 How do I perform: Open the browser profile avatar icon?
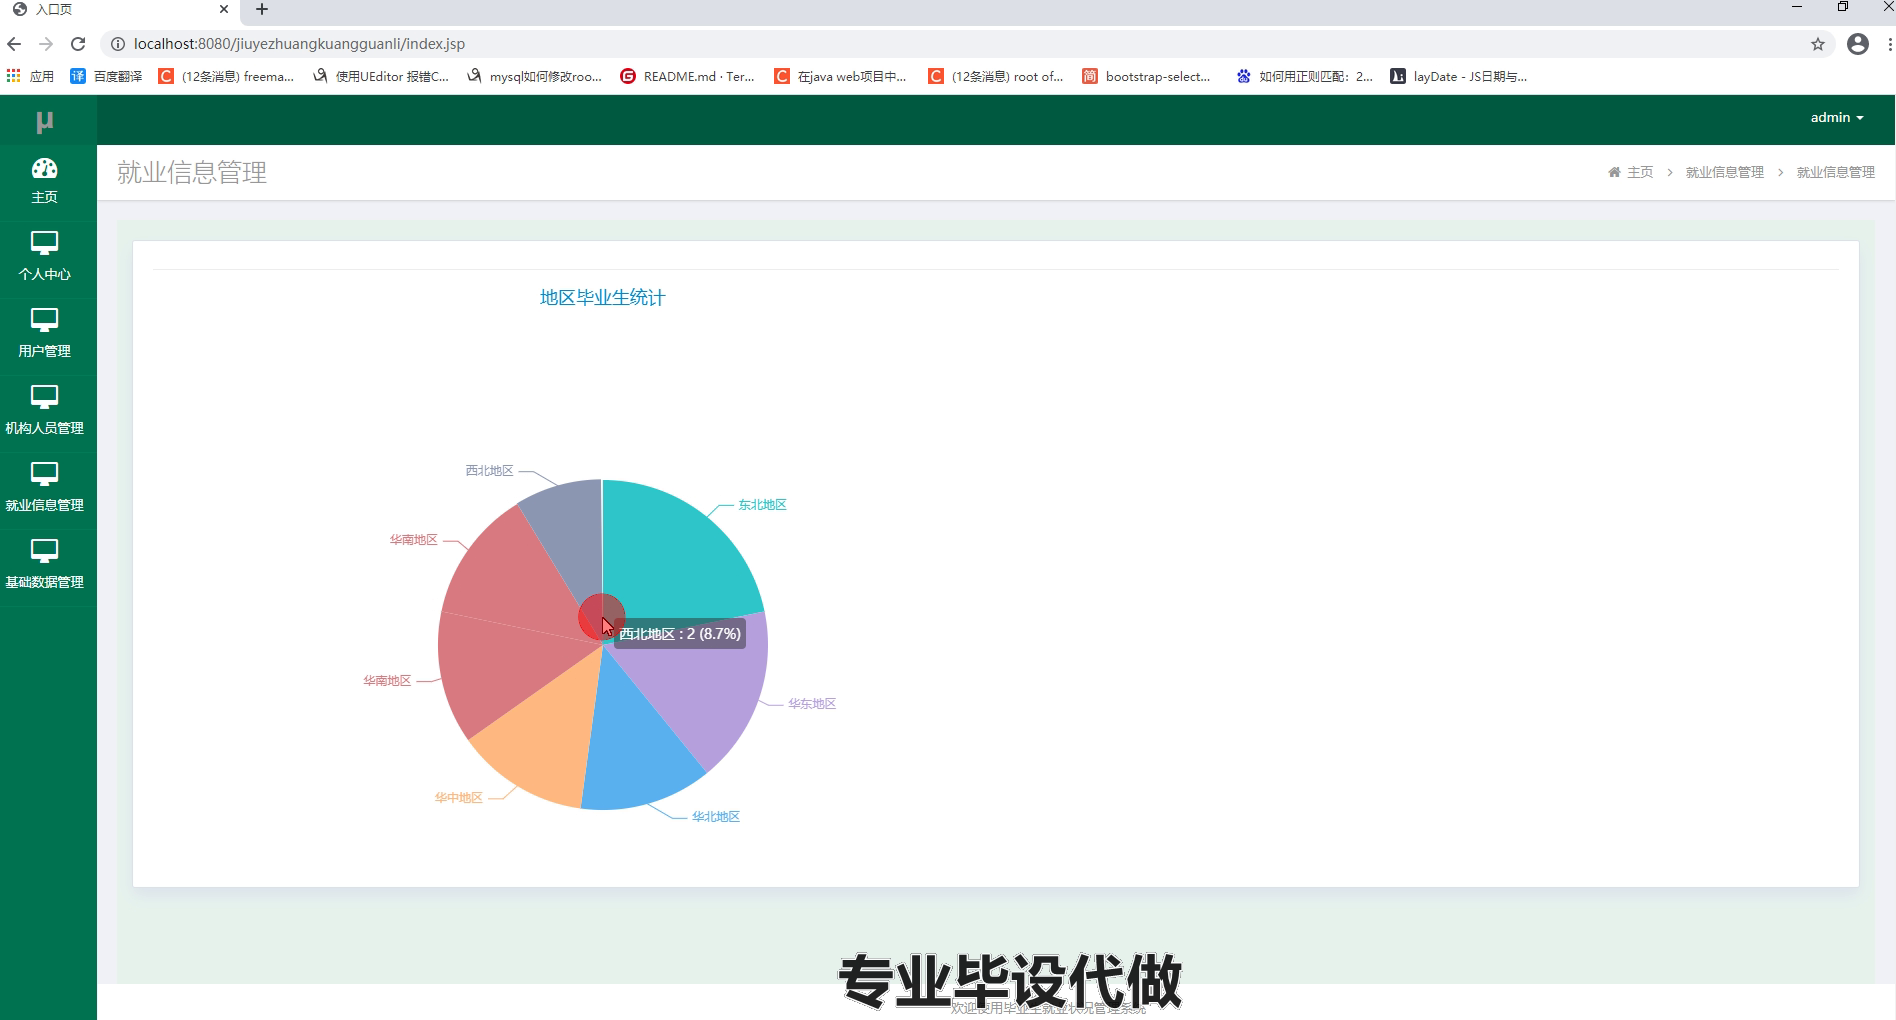pyautogui.click(x=1858, y=44)
